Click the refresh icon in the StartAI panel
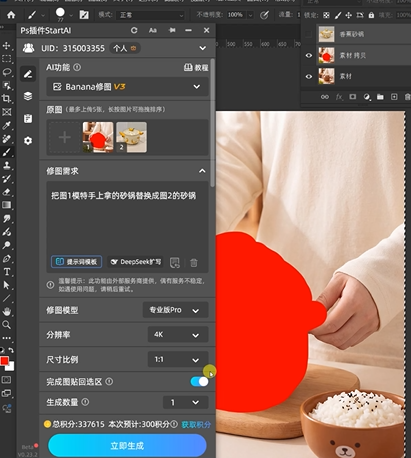 (134, 30)
